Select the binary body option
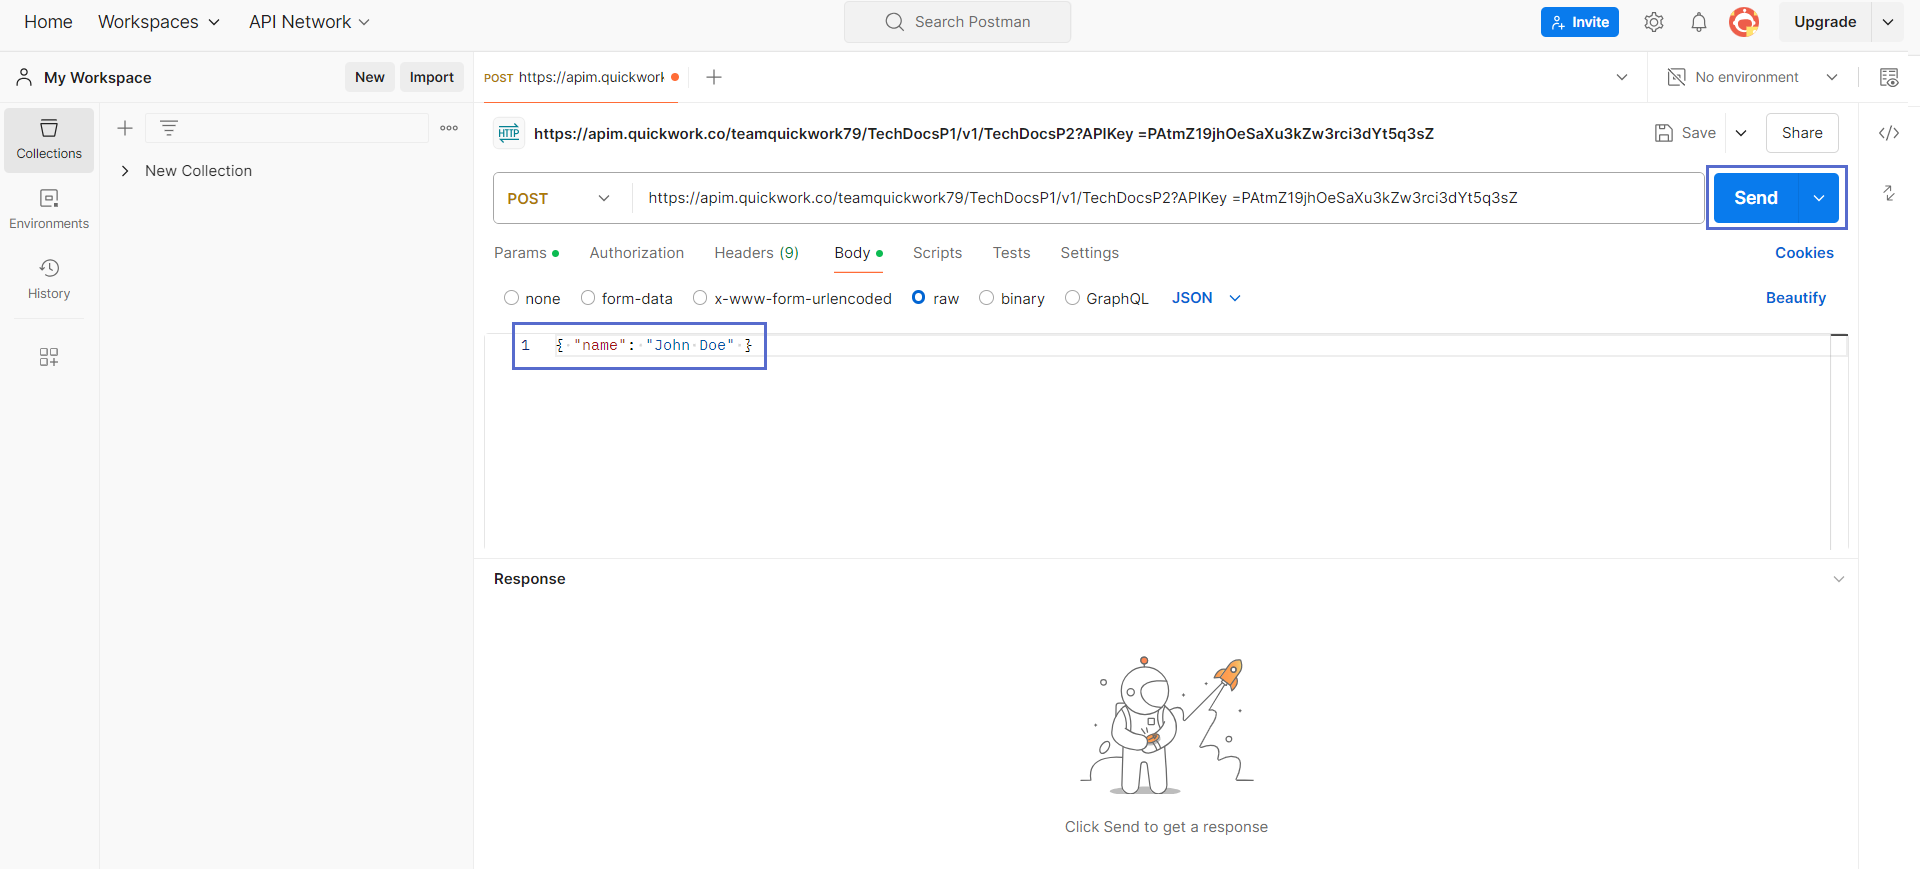Image resolution: width=1920 pixels, height=869 pixels. pos(986,298)
